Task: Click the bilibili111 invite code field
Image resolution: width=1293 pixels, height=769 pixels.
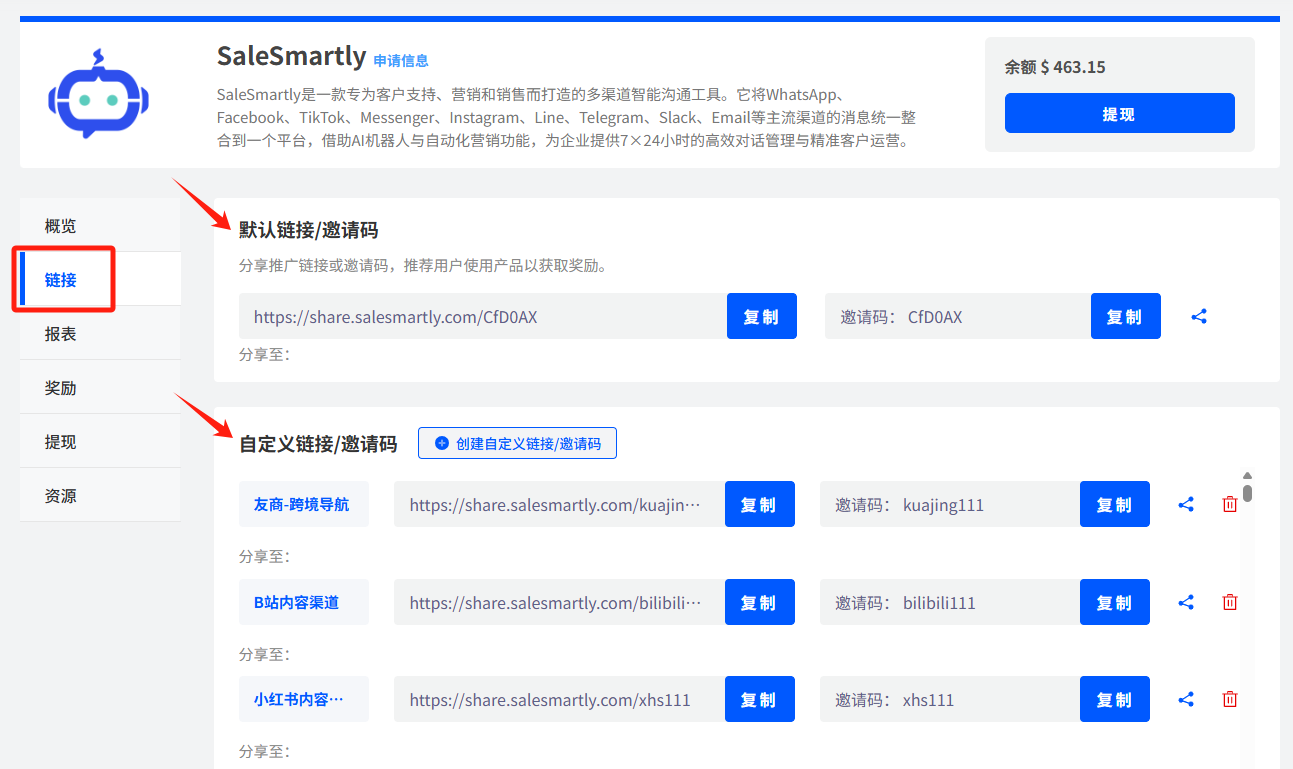Action: click(950, 602)
